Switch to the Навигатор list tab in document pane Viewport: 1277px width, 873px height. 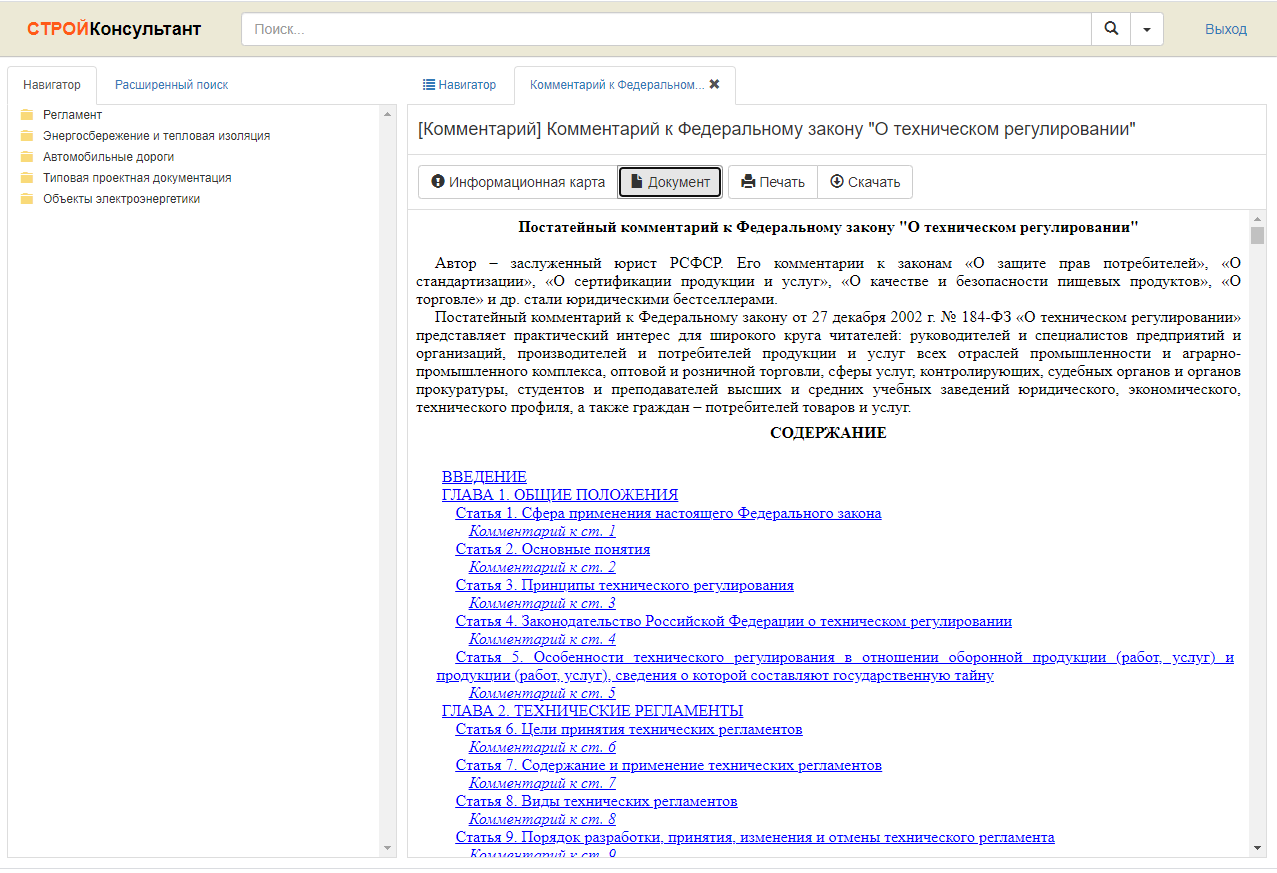coord(459,85)
